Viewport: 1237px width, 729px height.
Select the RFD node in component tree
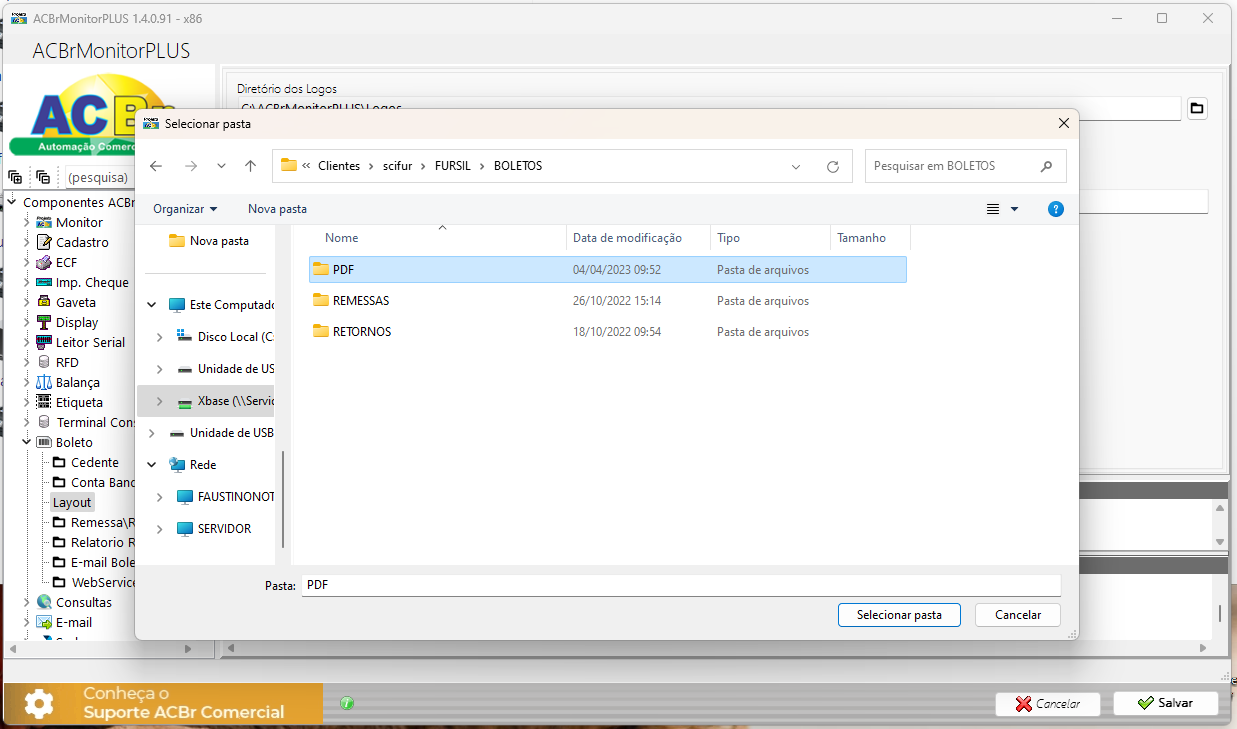pos(67,362)
